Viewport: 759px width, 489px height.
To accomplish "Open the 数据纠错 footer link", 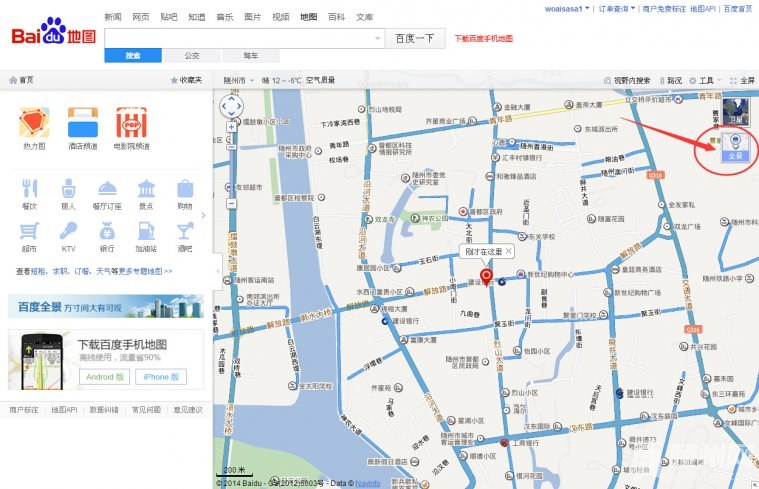I will pyautogui.click(x=104, y=410).
